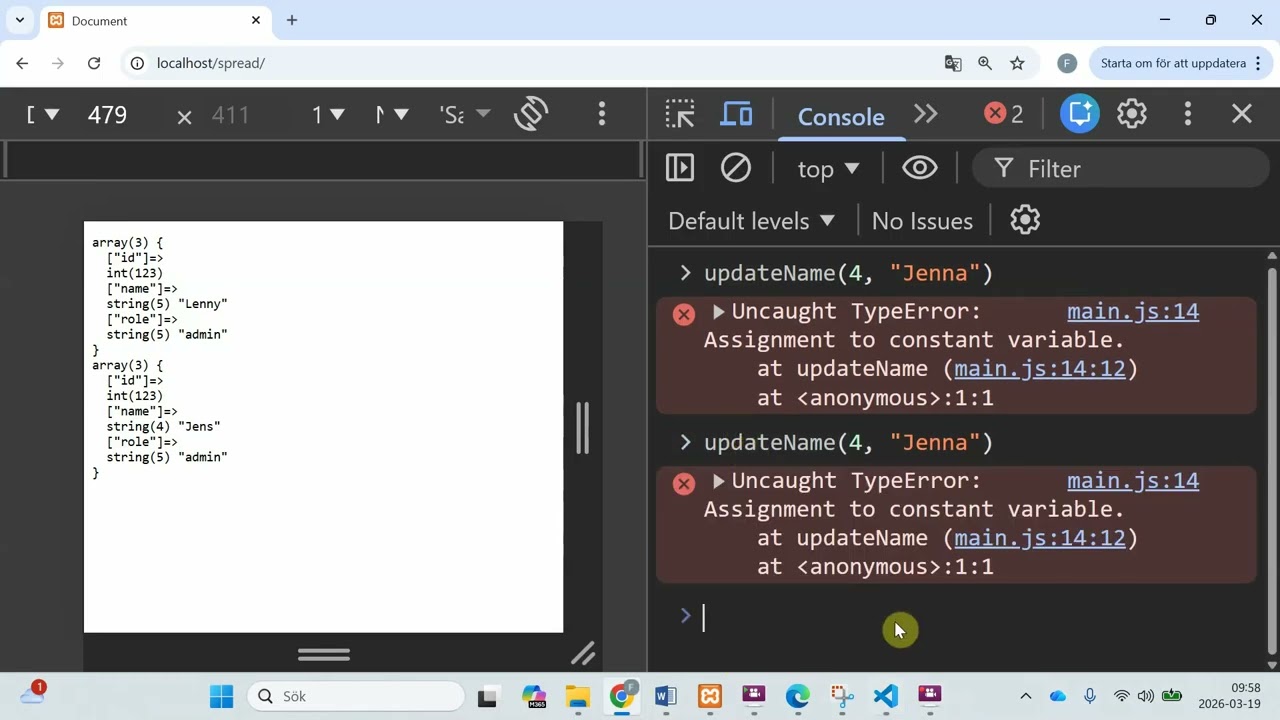Open the device dimensions dropdown
The image size is (1280, 720).
42,115
